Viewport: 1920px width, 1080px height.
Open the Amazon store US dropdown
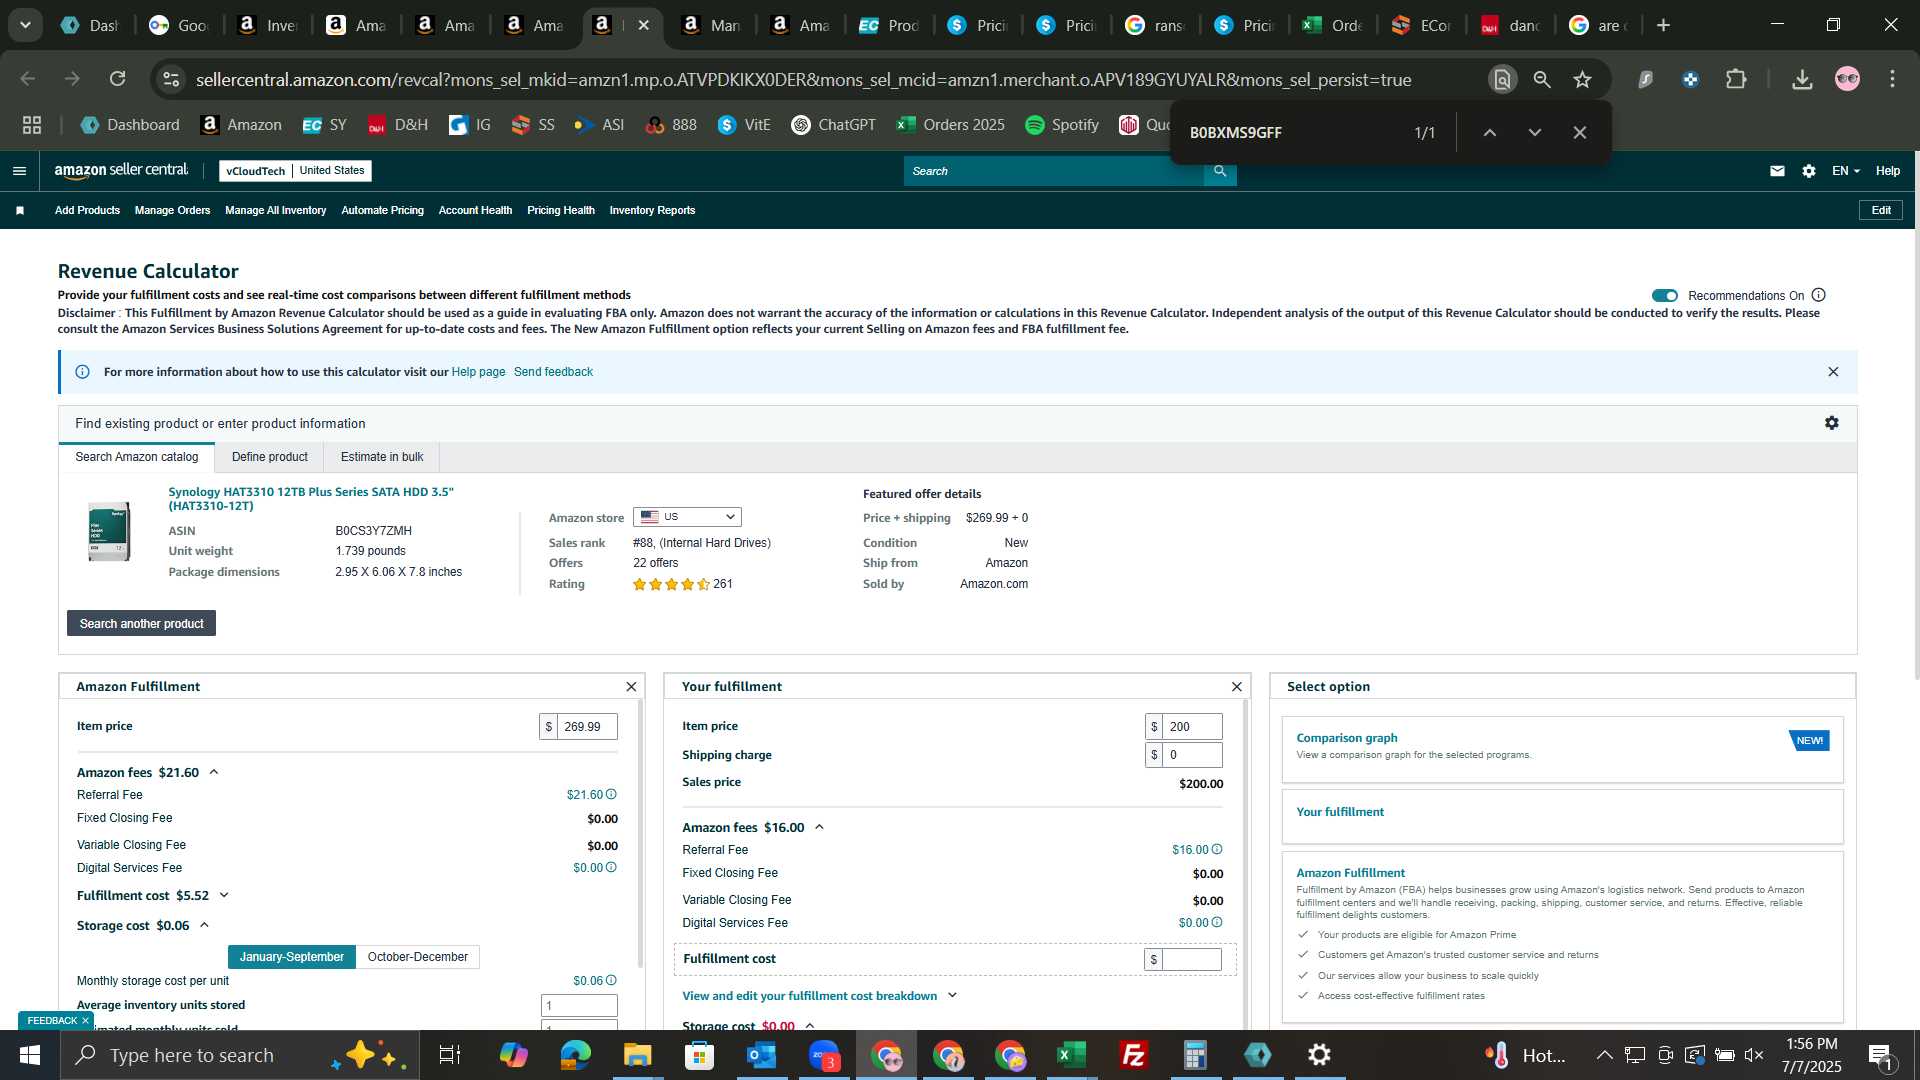687,518
